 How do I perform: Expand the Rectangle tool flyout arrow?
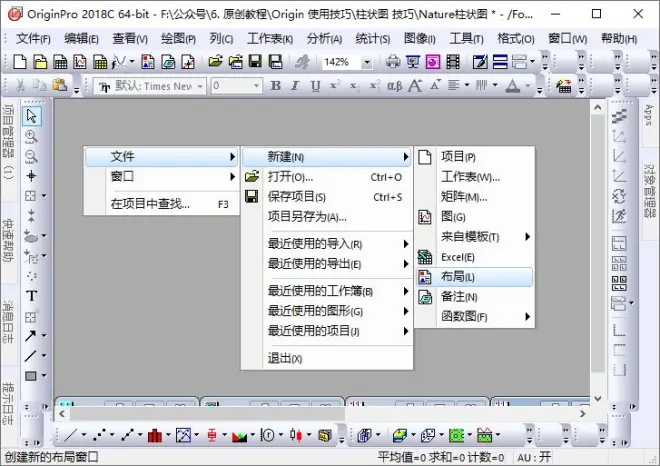tap(44, 375)
